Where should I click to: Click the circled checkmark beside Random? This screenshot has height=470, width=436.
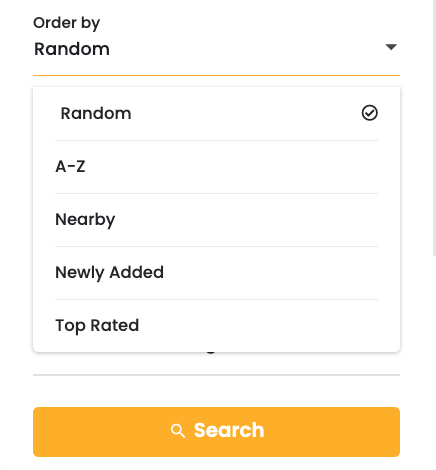point(369,113)
